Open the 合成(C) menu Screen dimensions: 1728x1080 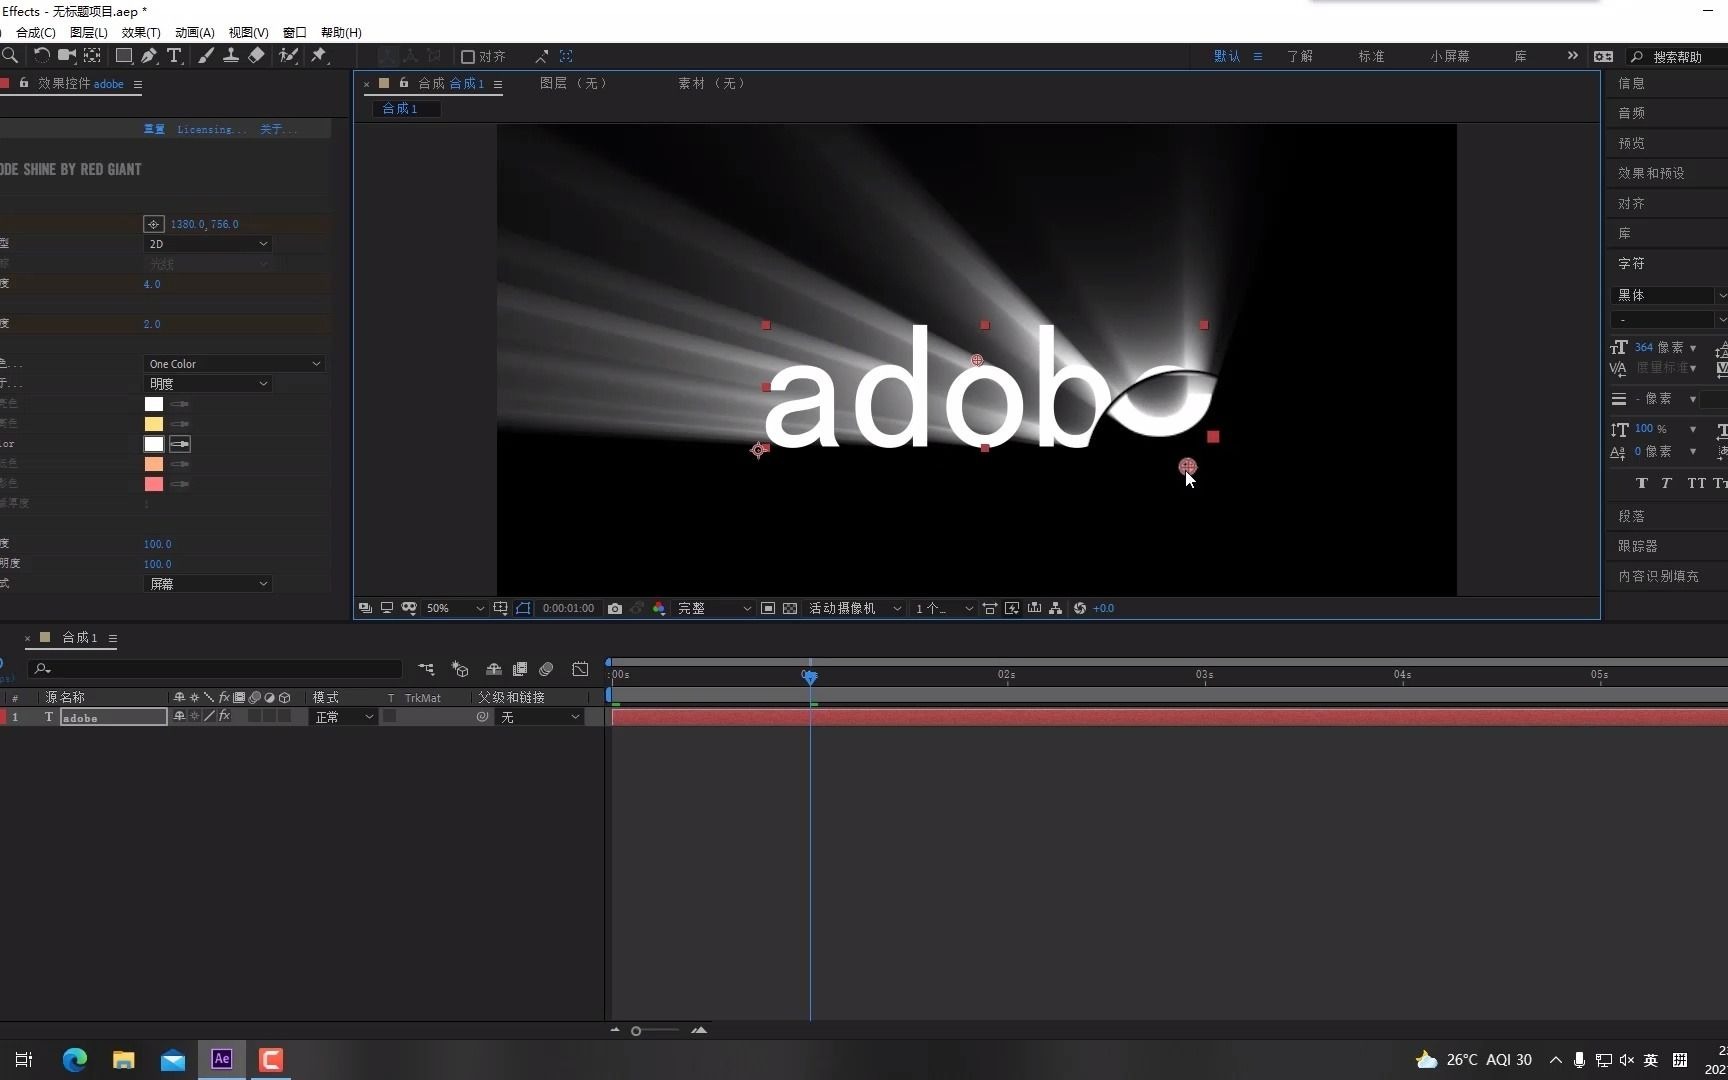[35, 32]
